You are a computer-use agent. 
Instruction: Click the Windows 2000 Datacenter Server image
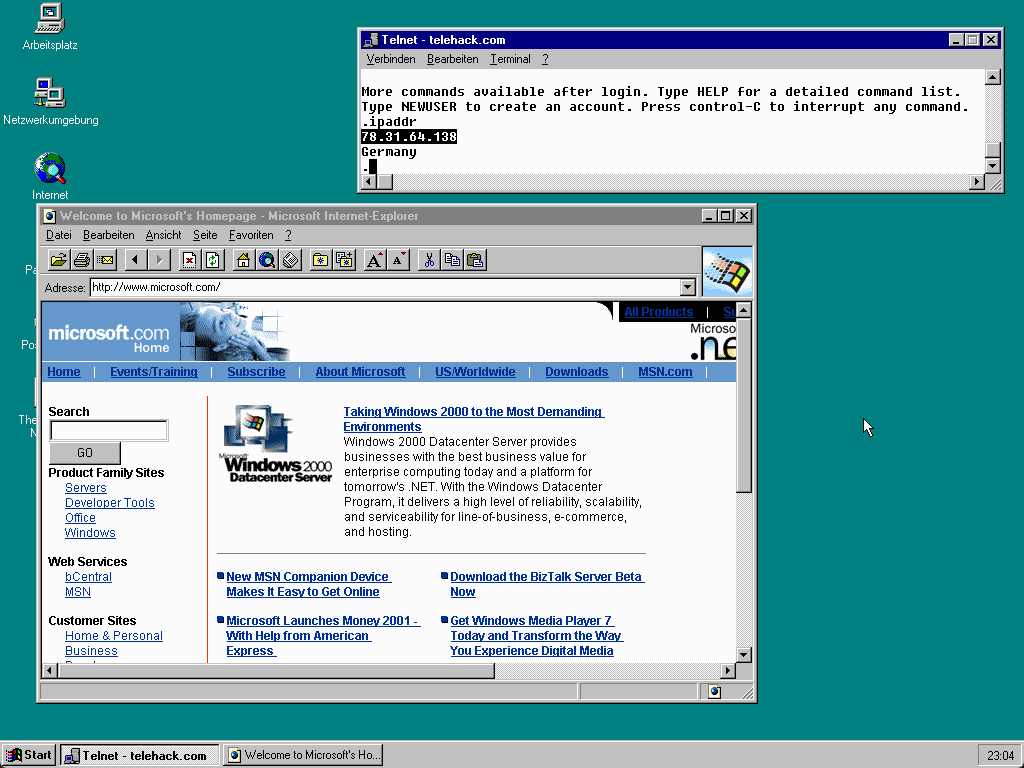tap(276, 443)
